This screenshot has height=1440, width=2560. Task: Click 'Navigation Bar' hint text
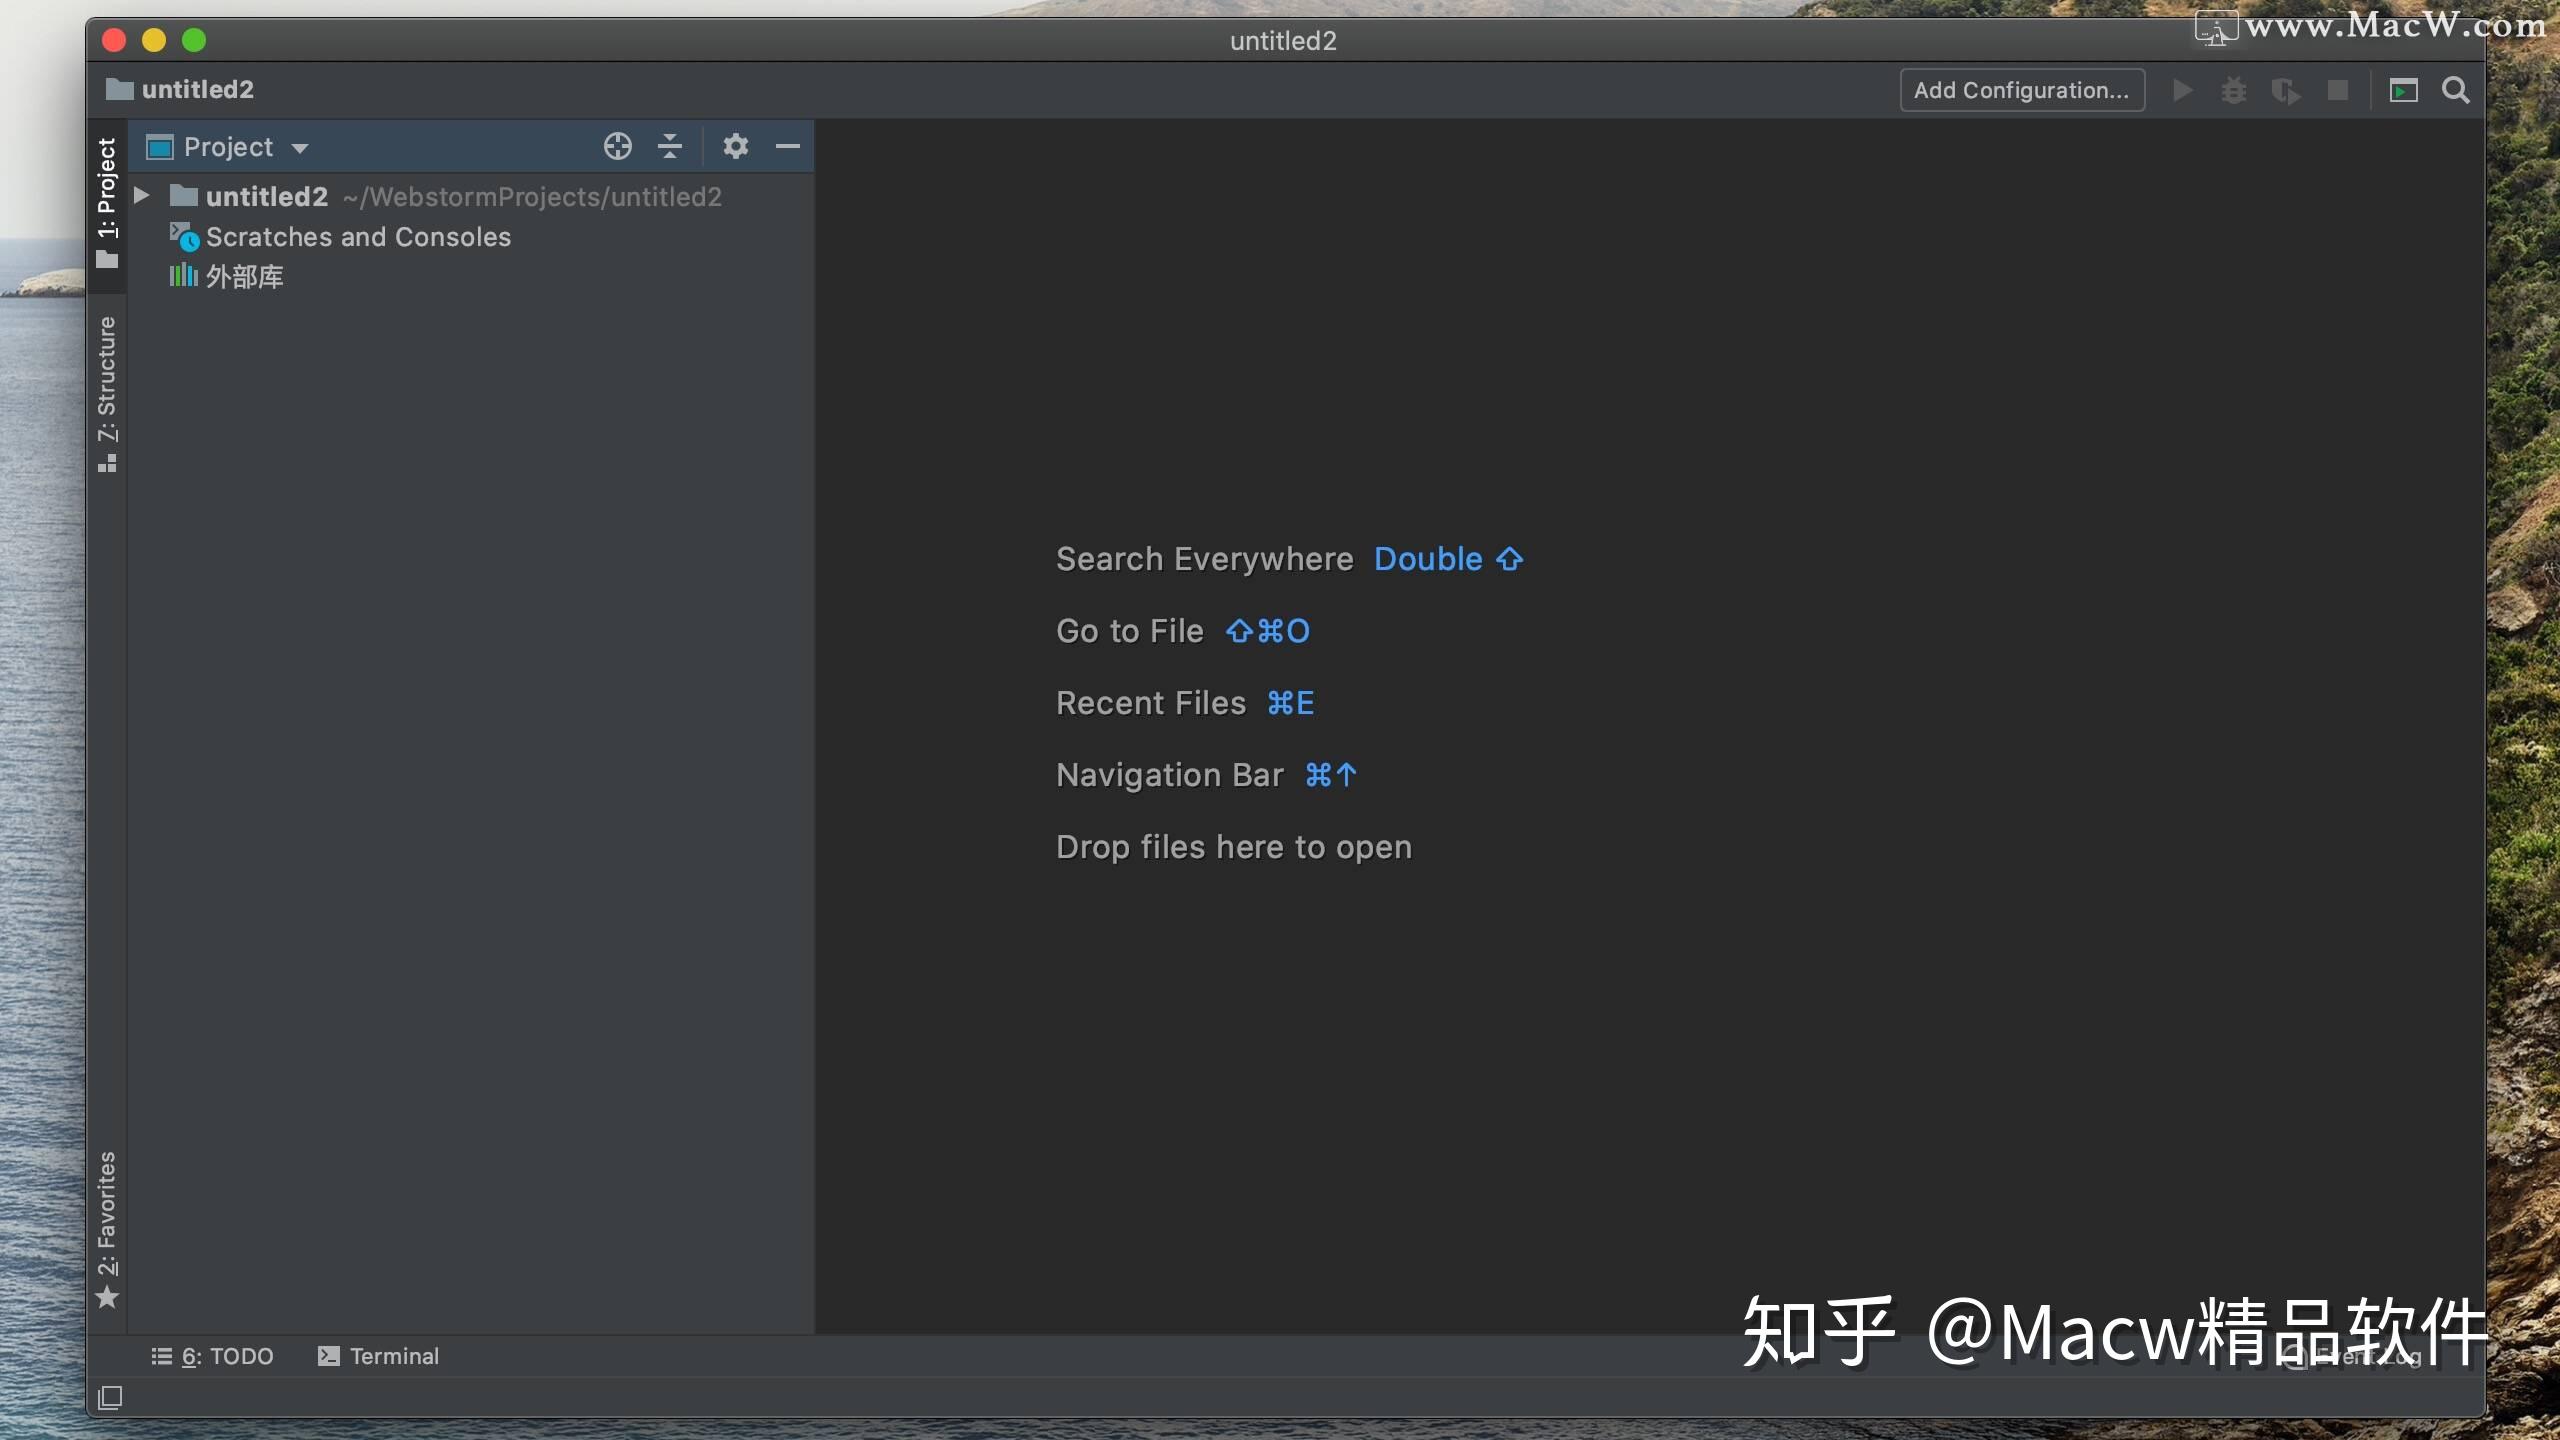pos(1170,776)
